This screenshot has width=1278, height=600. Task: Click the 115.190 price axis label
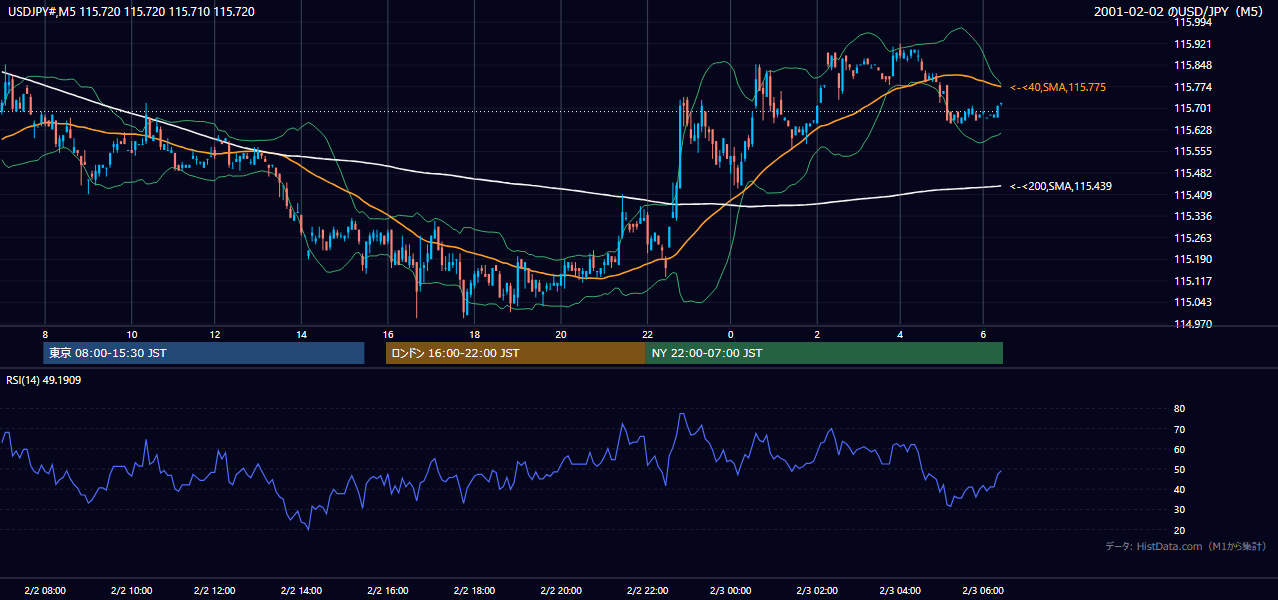click(x=1192, y=259)
